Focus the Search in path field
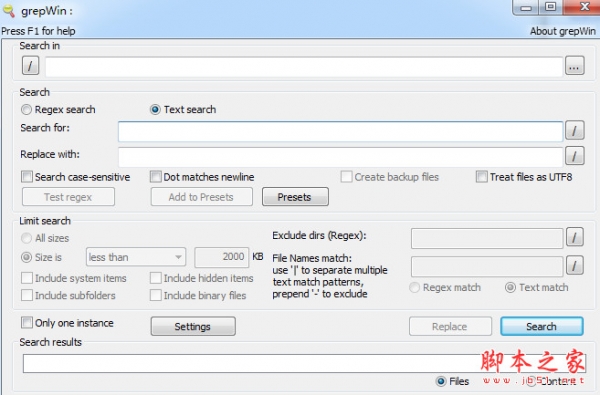Image resolution: width=600 pixels, height=395 pixels. coord(304,67)
